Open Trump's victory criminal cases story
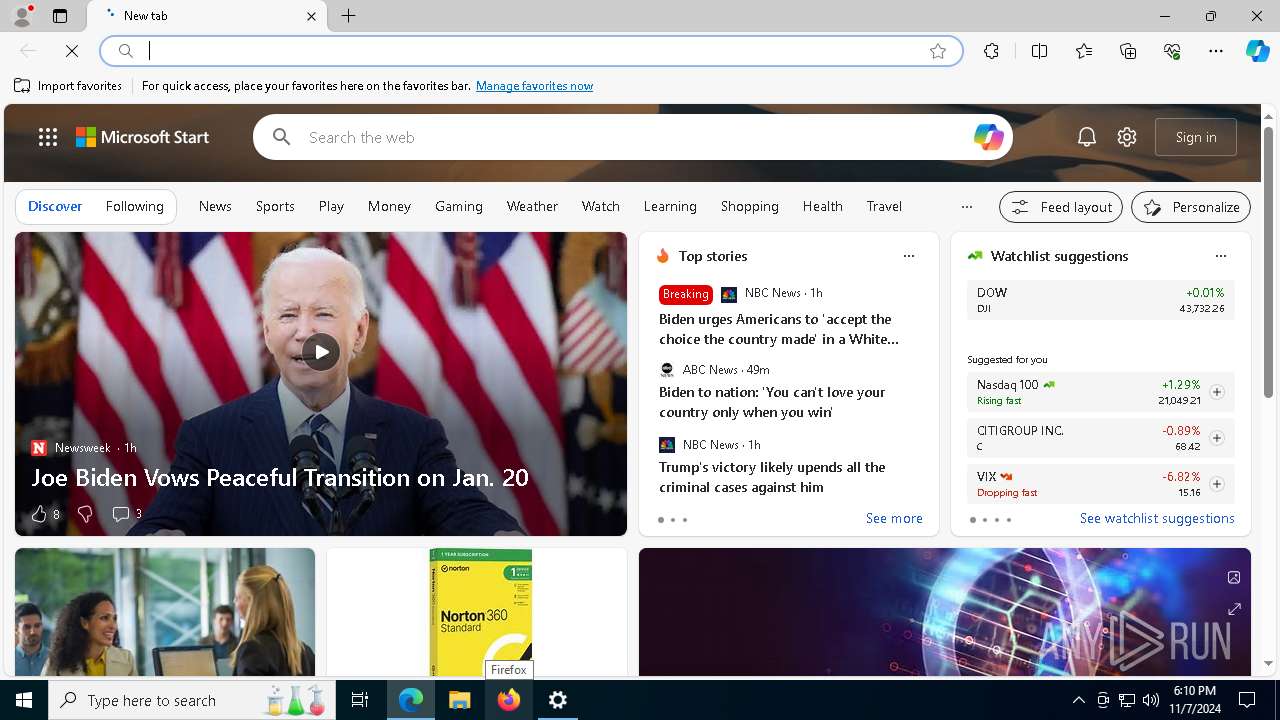1280x720 pixels. (x=772, y=477)
